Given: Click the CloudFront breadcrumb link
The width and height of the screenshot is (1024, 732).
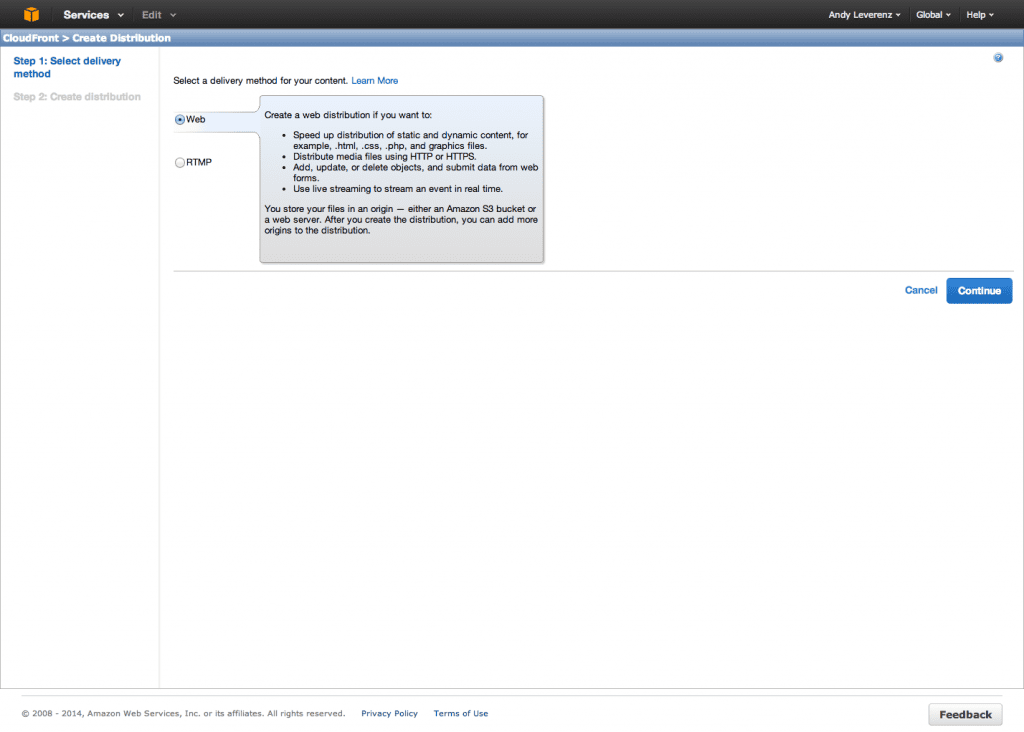Looking at the screenshot, I should [x=33, y=37].
